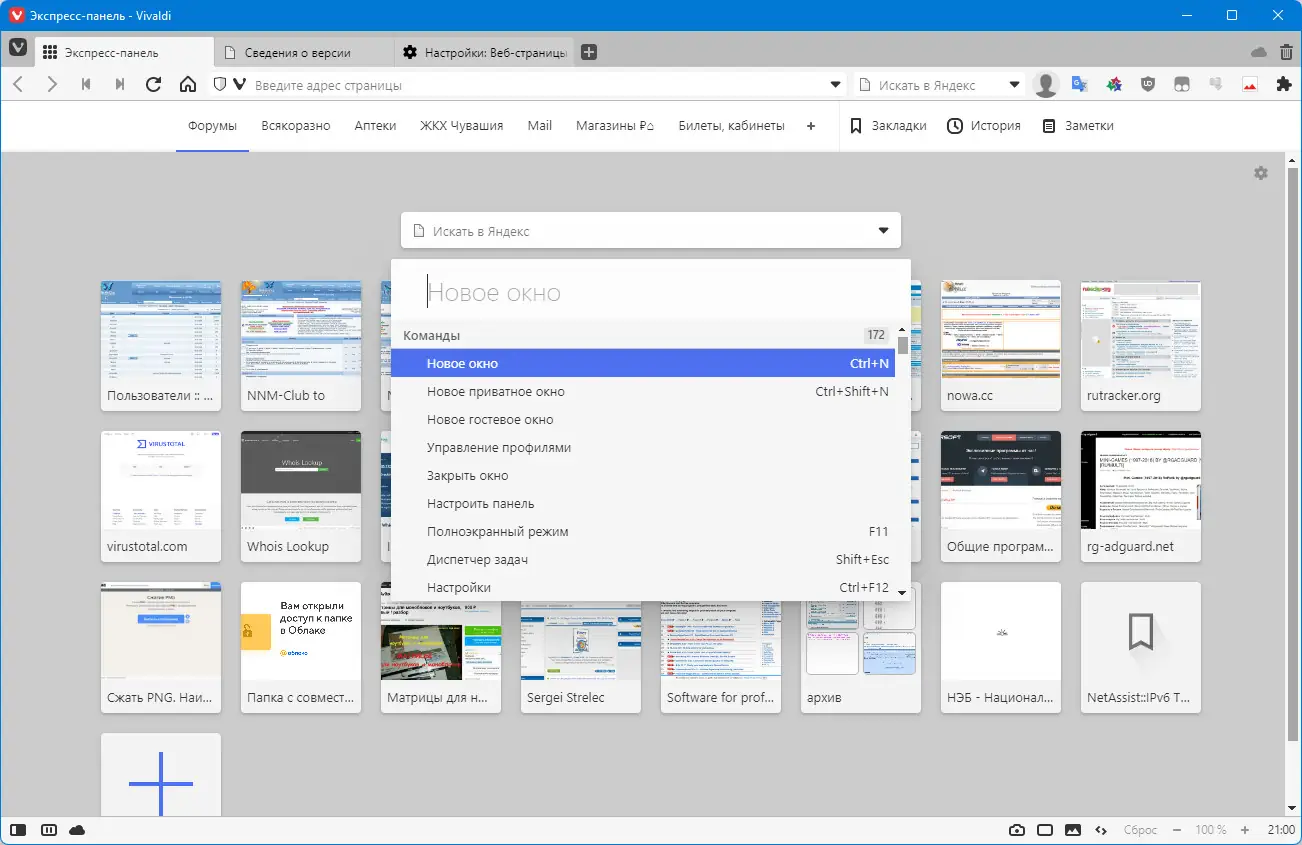Zoom in with the plus button
This screenshot has width=1302, height=845.
point(1245,830)
